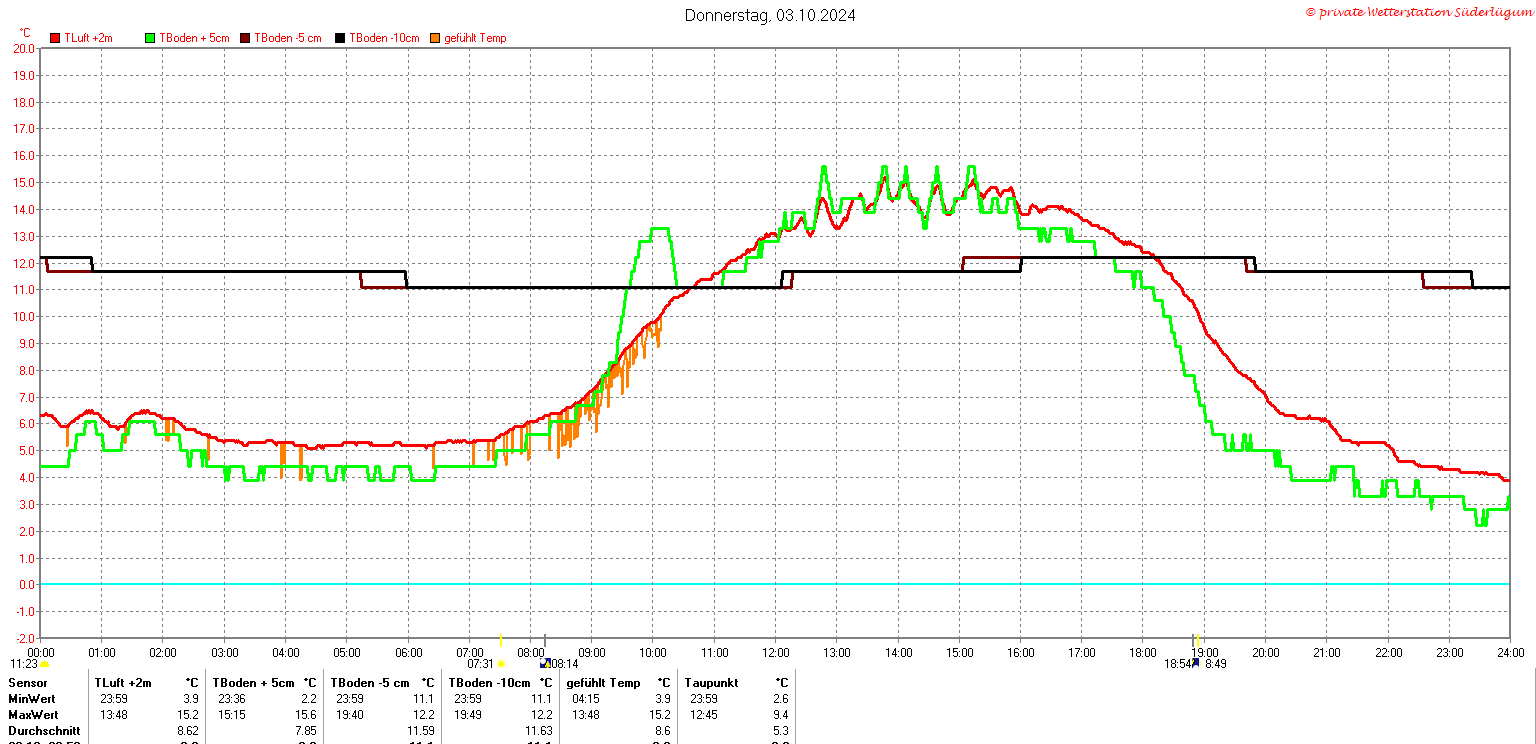The width and height of the screenshot is (1536, 744).
Task: Click the Donnerstag, 03.10.2024 date title
Action: 770,15
